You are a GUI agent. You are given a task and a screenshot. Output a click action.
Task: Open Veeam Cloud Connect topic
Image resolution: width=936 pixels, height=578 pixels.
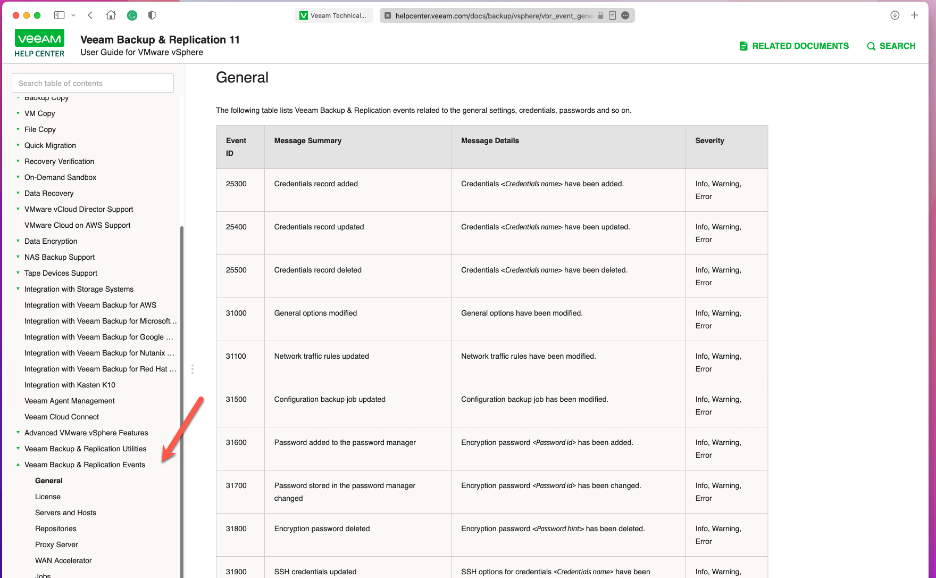[x=61, y=417]
